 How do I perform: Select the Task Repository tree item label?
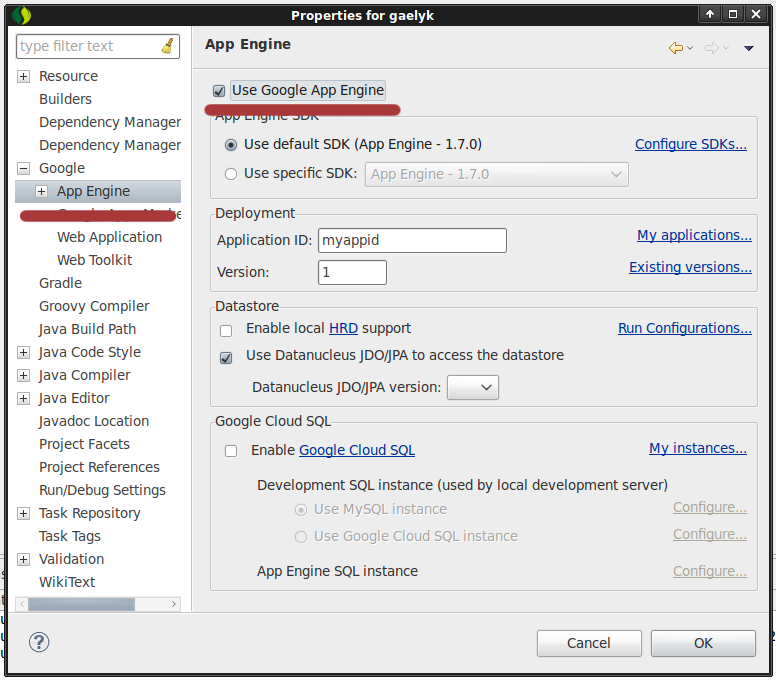point(90,513)
